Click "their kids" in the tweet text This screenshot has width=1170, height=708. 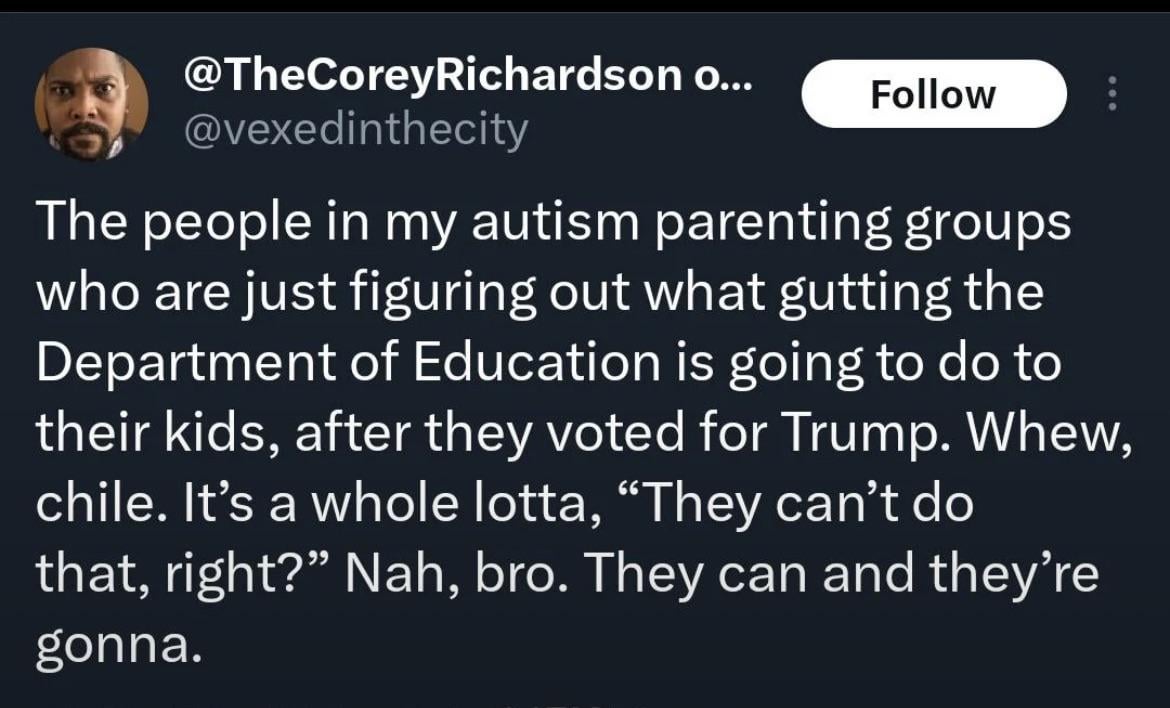(141, 434)
